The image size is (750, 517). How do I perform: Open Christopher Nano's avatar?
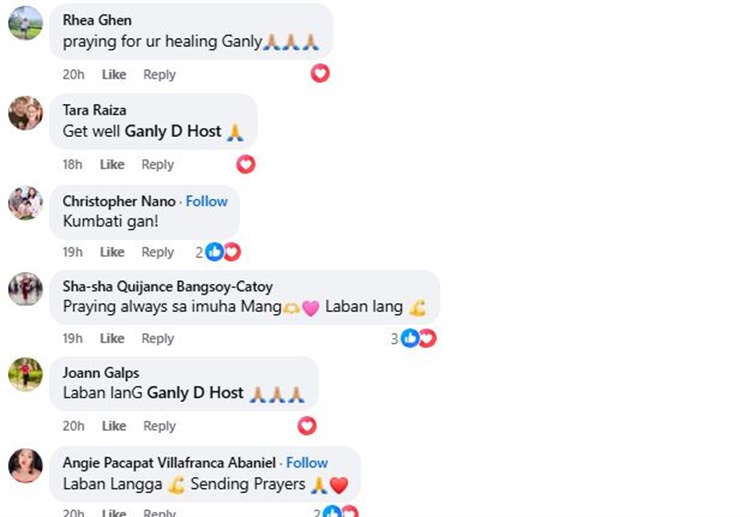click(25, 203)
